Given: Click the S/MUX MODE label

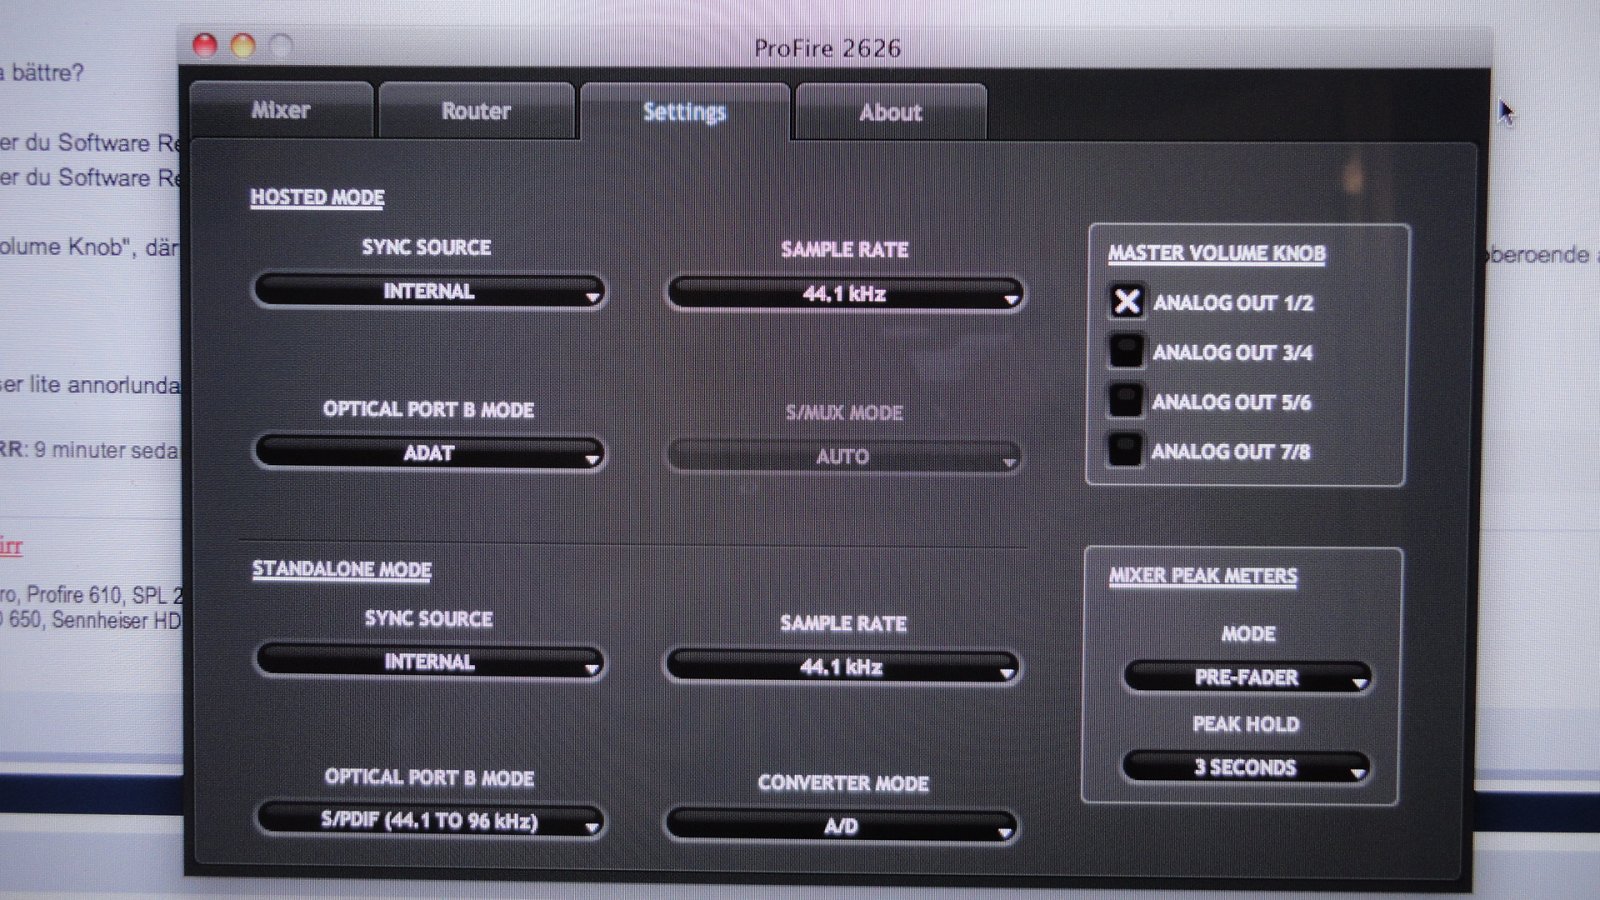Looking at the screenshot, I should [x=844, y=413].
